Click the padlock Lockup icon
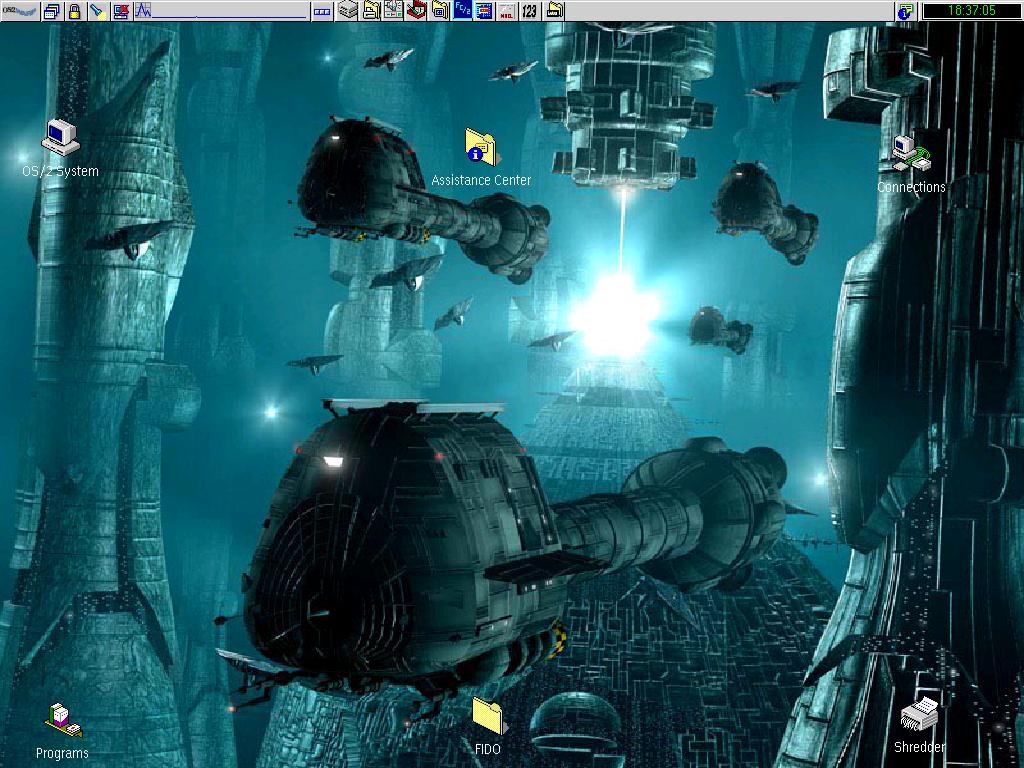 pyautogui.click(x=74, y=10)
